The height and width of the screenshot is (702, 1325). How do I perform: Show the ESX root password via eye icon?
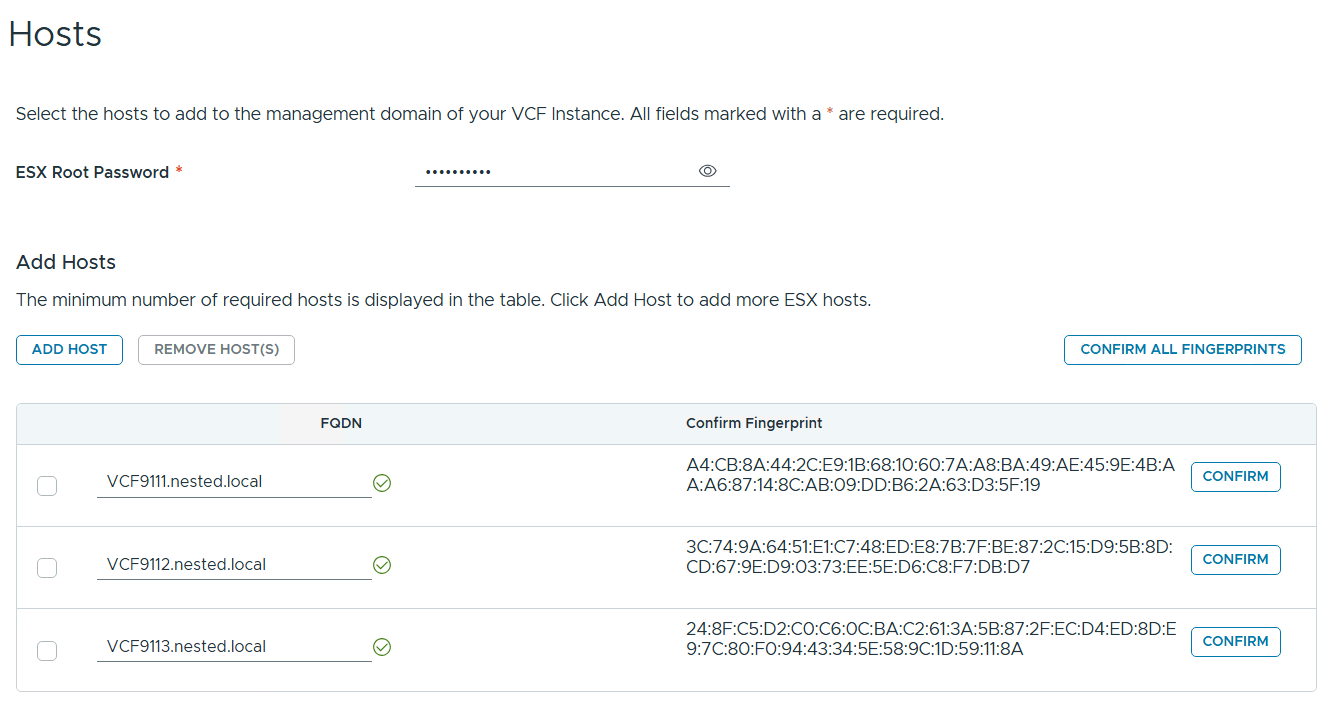coord(707,171)
